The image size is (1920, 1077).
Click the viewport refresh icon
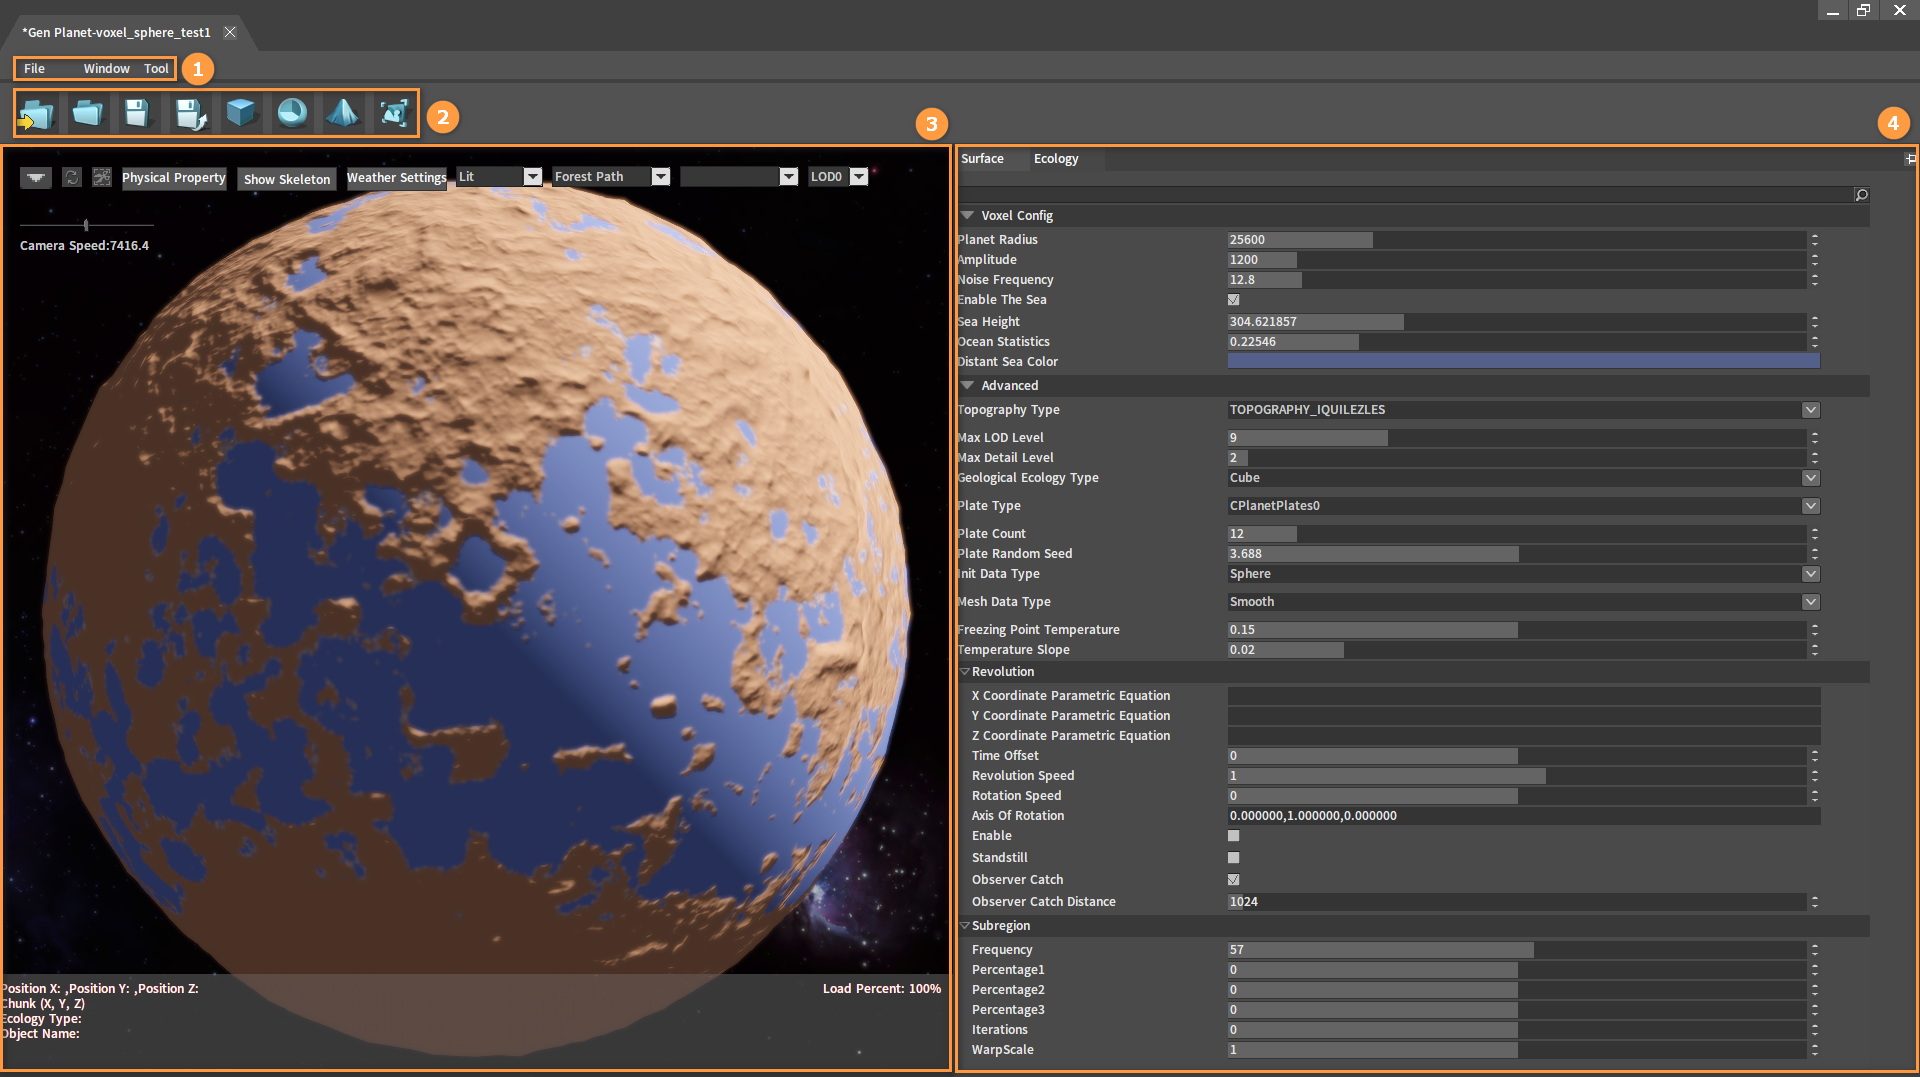(x=72, y=177)
